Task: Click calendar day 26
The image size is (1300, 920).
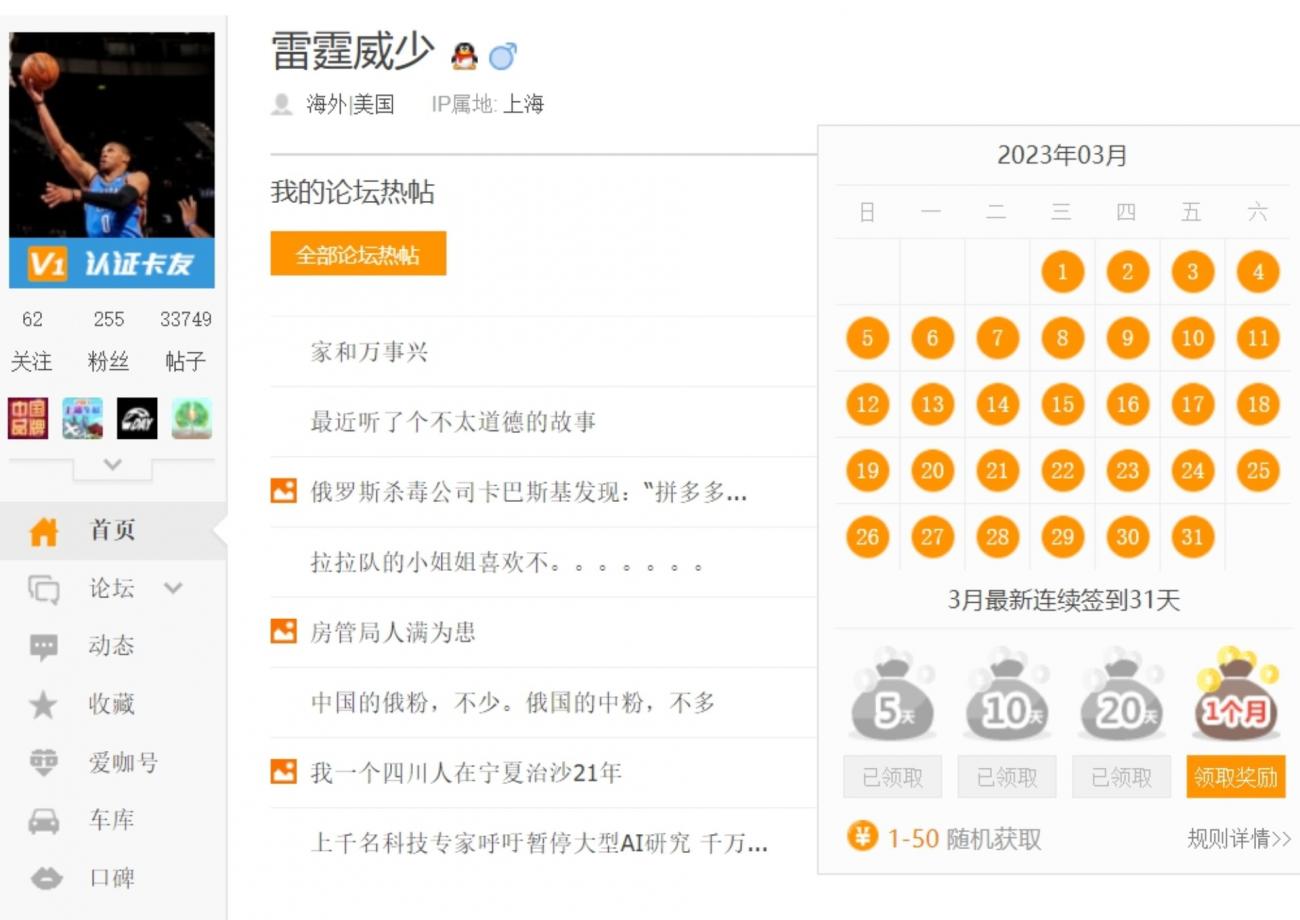Action: pyautogui.click(x=867, y=537)
